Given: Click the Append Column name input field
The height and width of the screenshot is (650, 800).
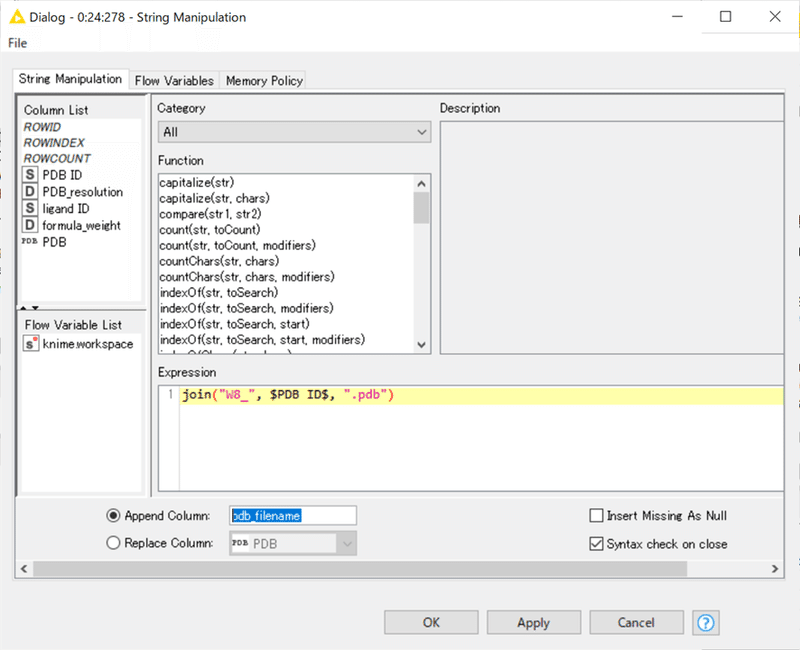Looking at the screenshot, I should click(x=293, y=516).
